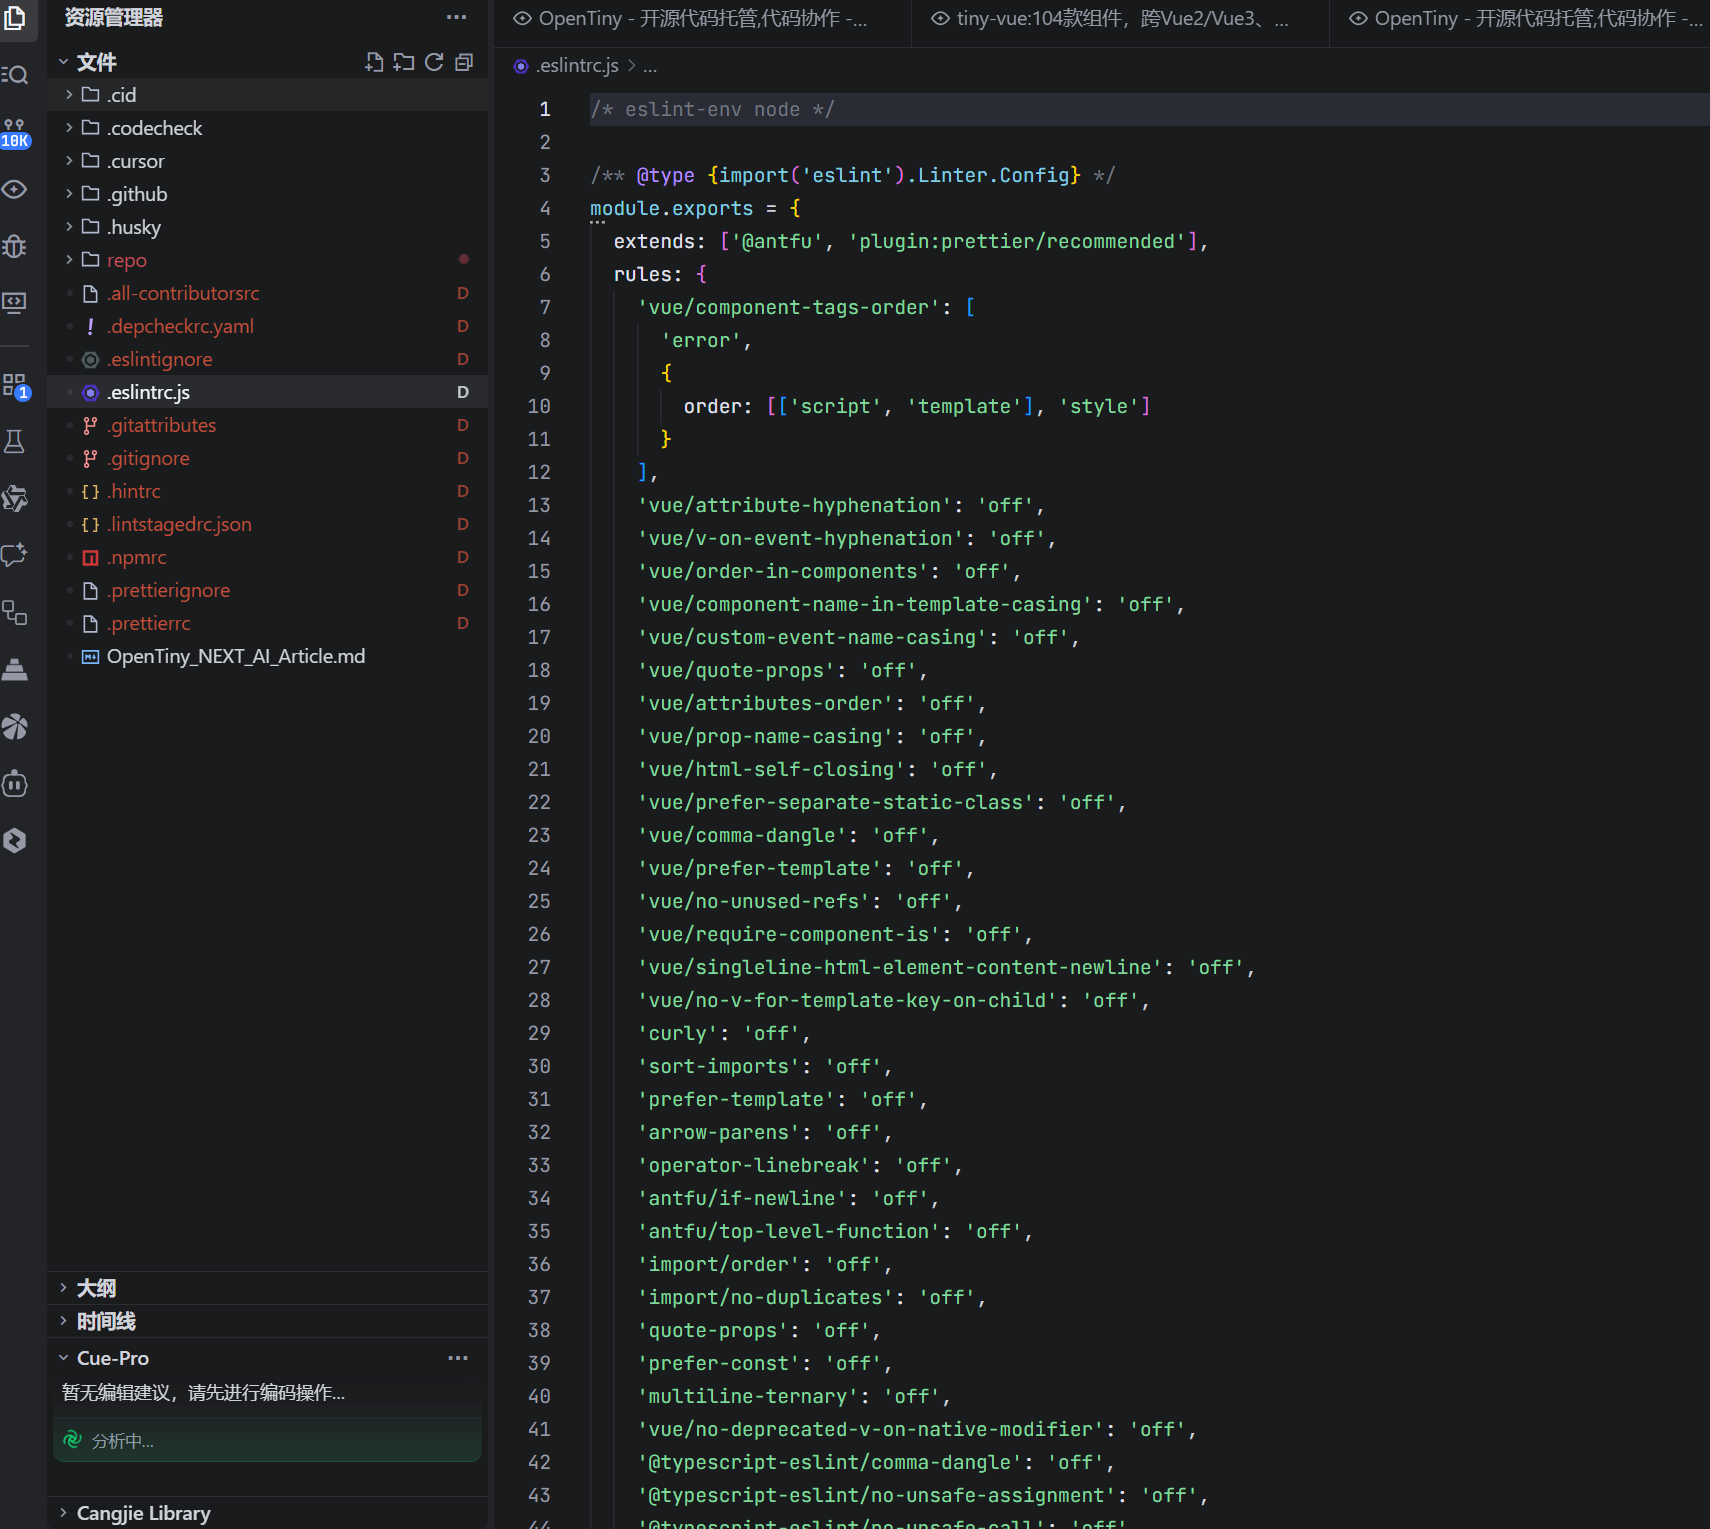Open the chat sparkle bubble icon

pyautogui.click(x=15, y=555)
